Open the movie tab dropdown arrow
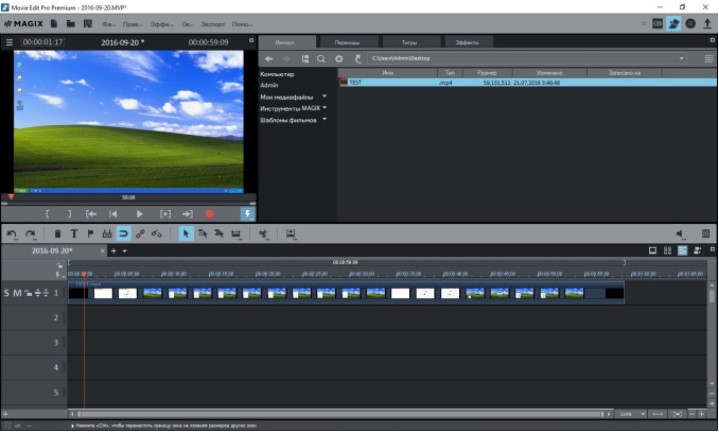The width and height of the screenshot is (719, 432). 125,251
